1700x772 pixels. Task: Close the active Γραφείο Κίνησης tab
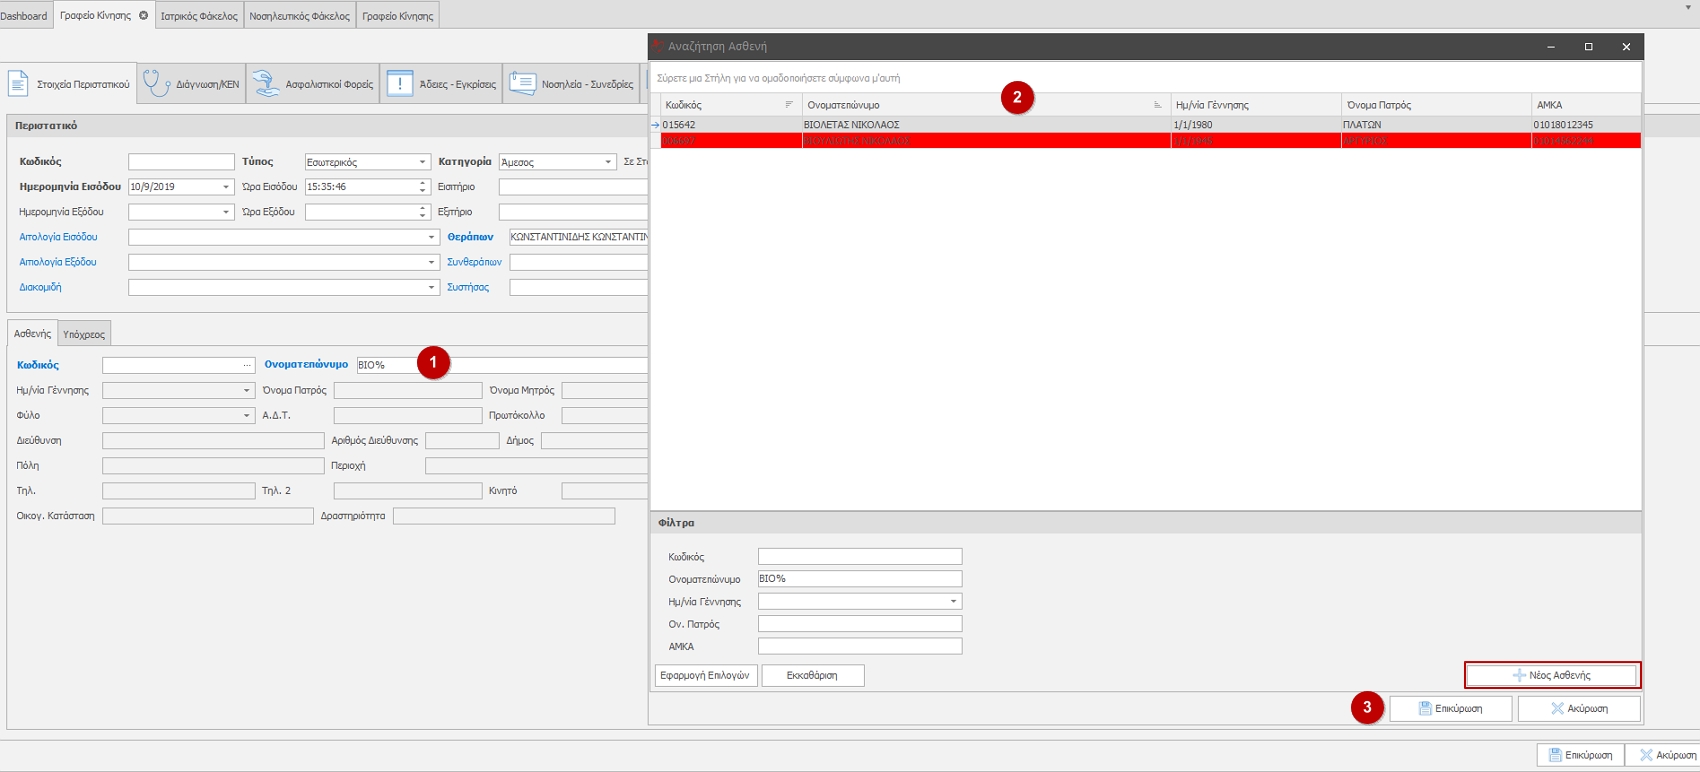143,16
